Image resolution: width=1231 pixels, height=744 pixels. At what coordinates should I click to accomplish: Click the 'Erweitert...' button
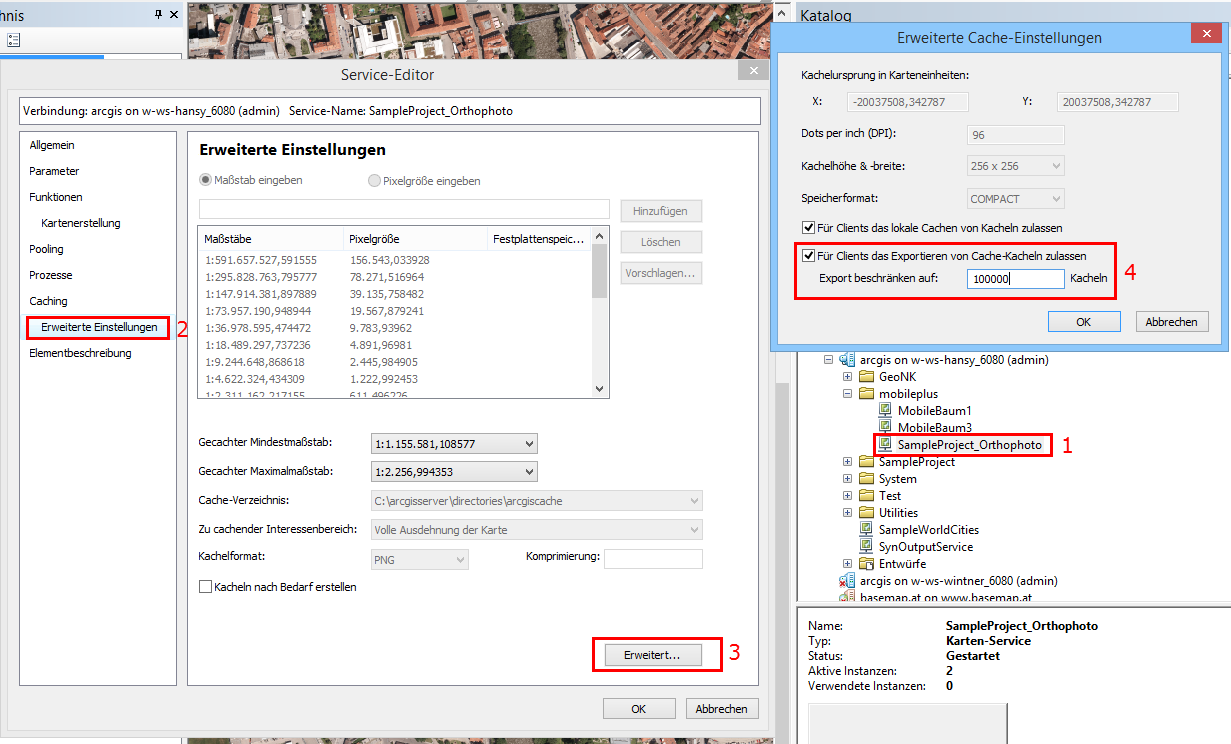(652, 655)
